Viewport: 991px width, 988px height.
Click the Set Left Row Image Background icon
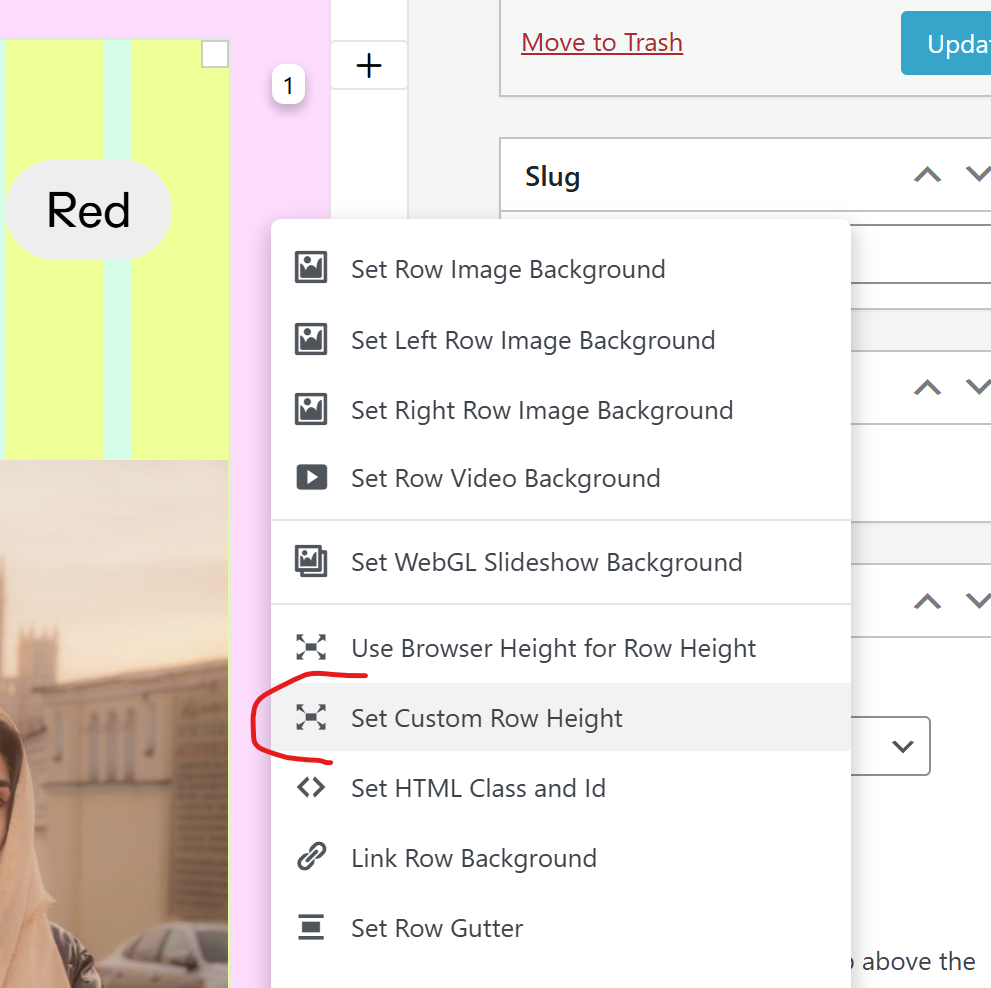tap(311, 339)
